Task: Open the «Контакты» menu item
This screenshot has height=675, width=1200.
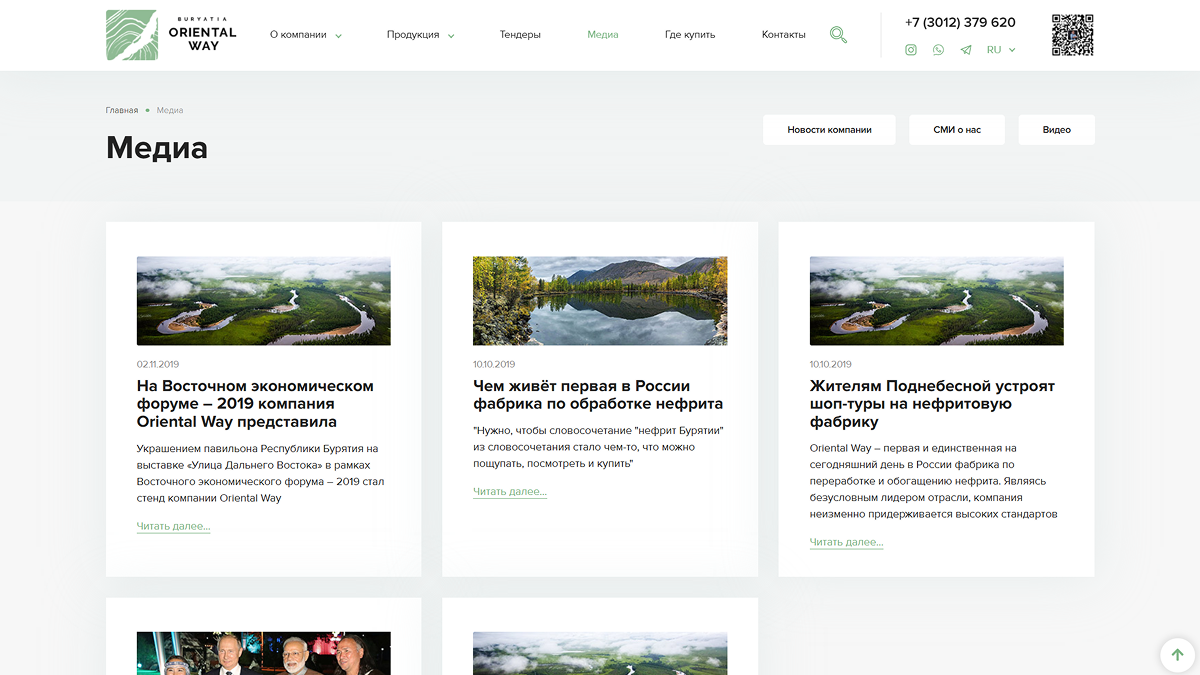Action: pos(783,35)
